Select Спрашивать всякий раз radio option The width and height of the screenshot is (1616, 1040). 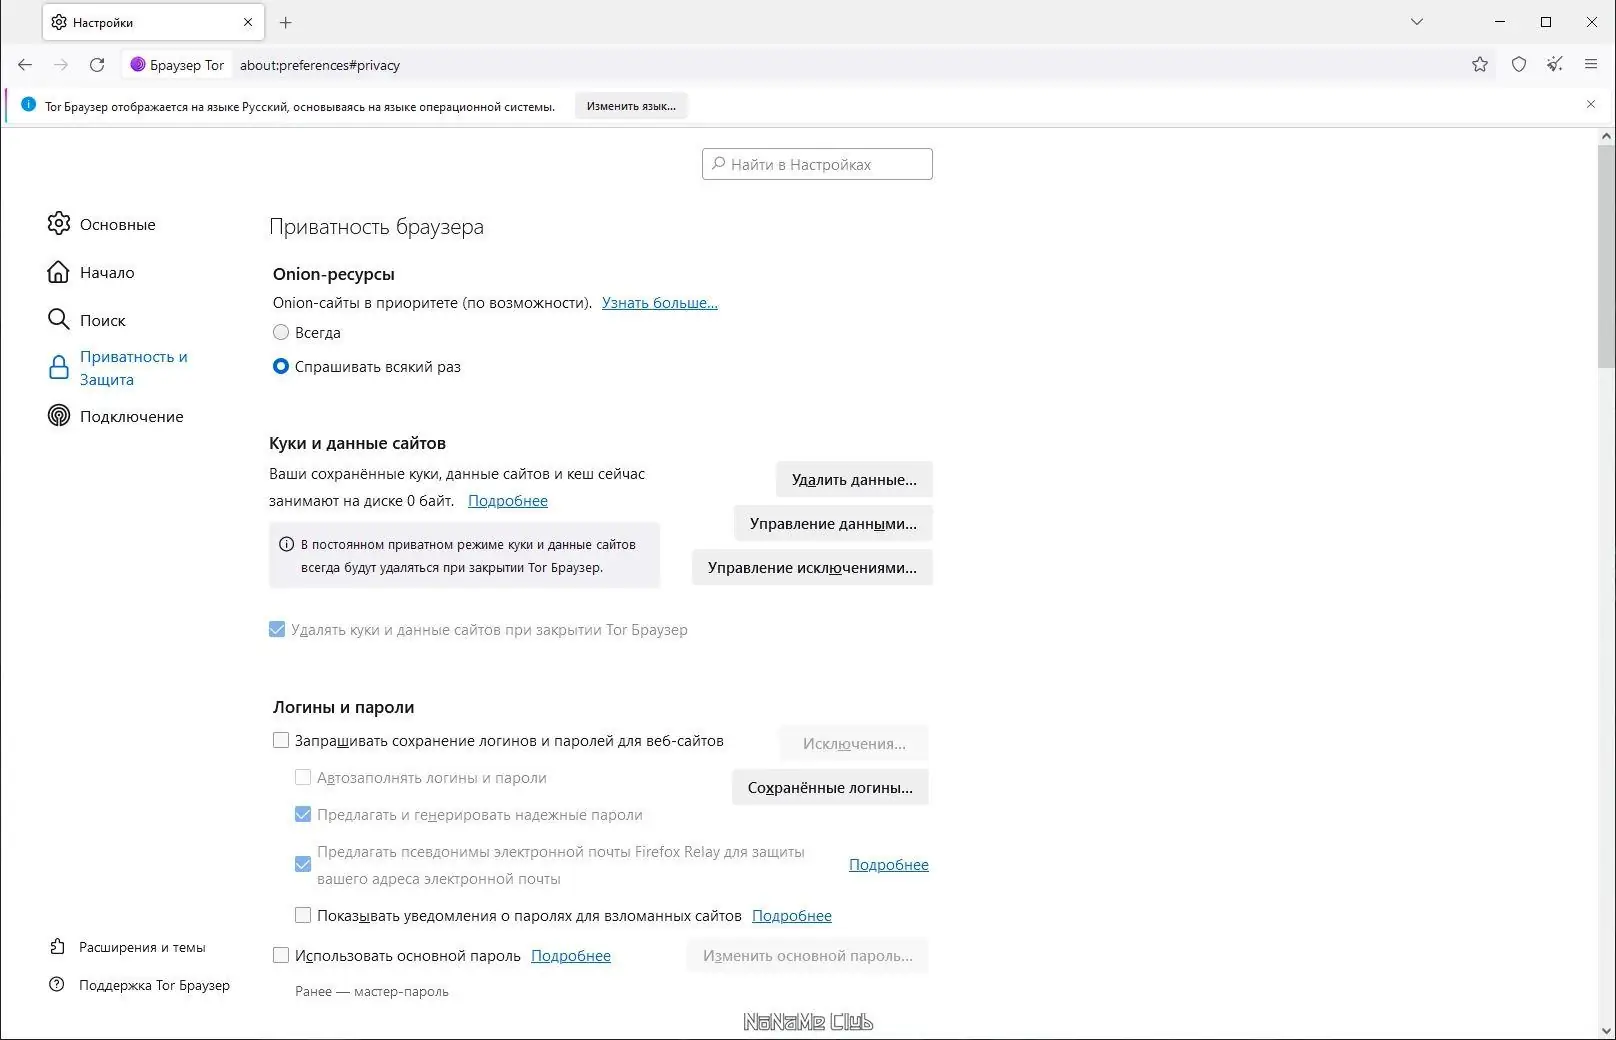281,366
